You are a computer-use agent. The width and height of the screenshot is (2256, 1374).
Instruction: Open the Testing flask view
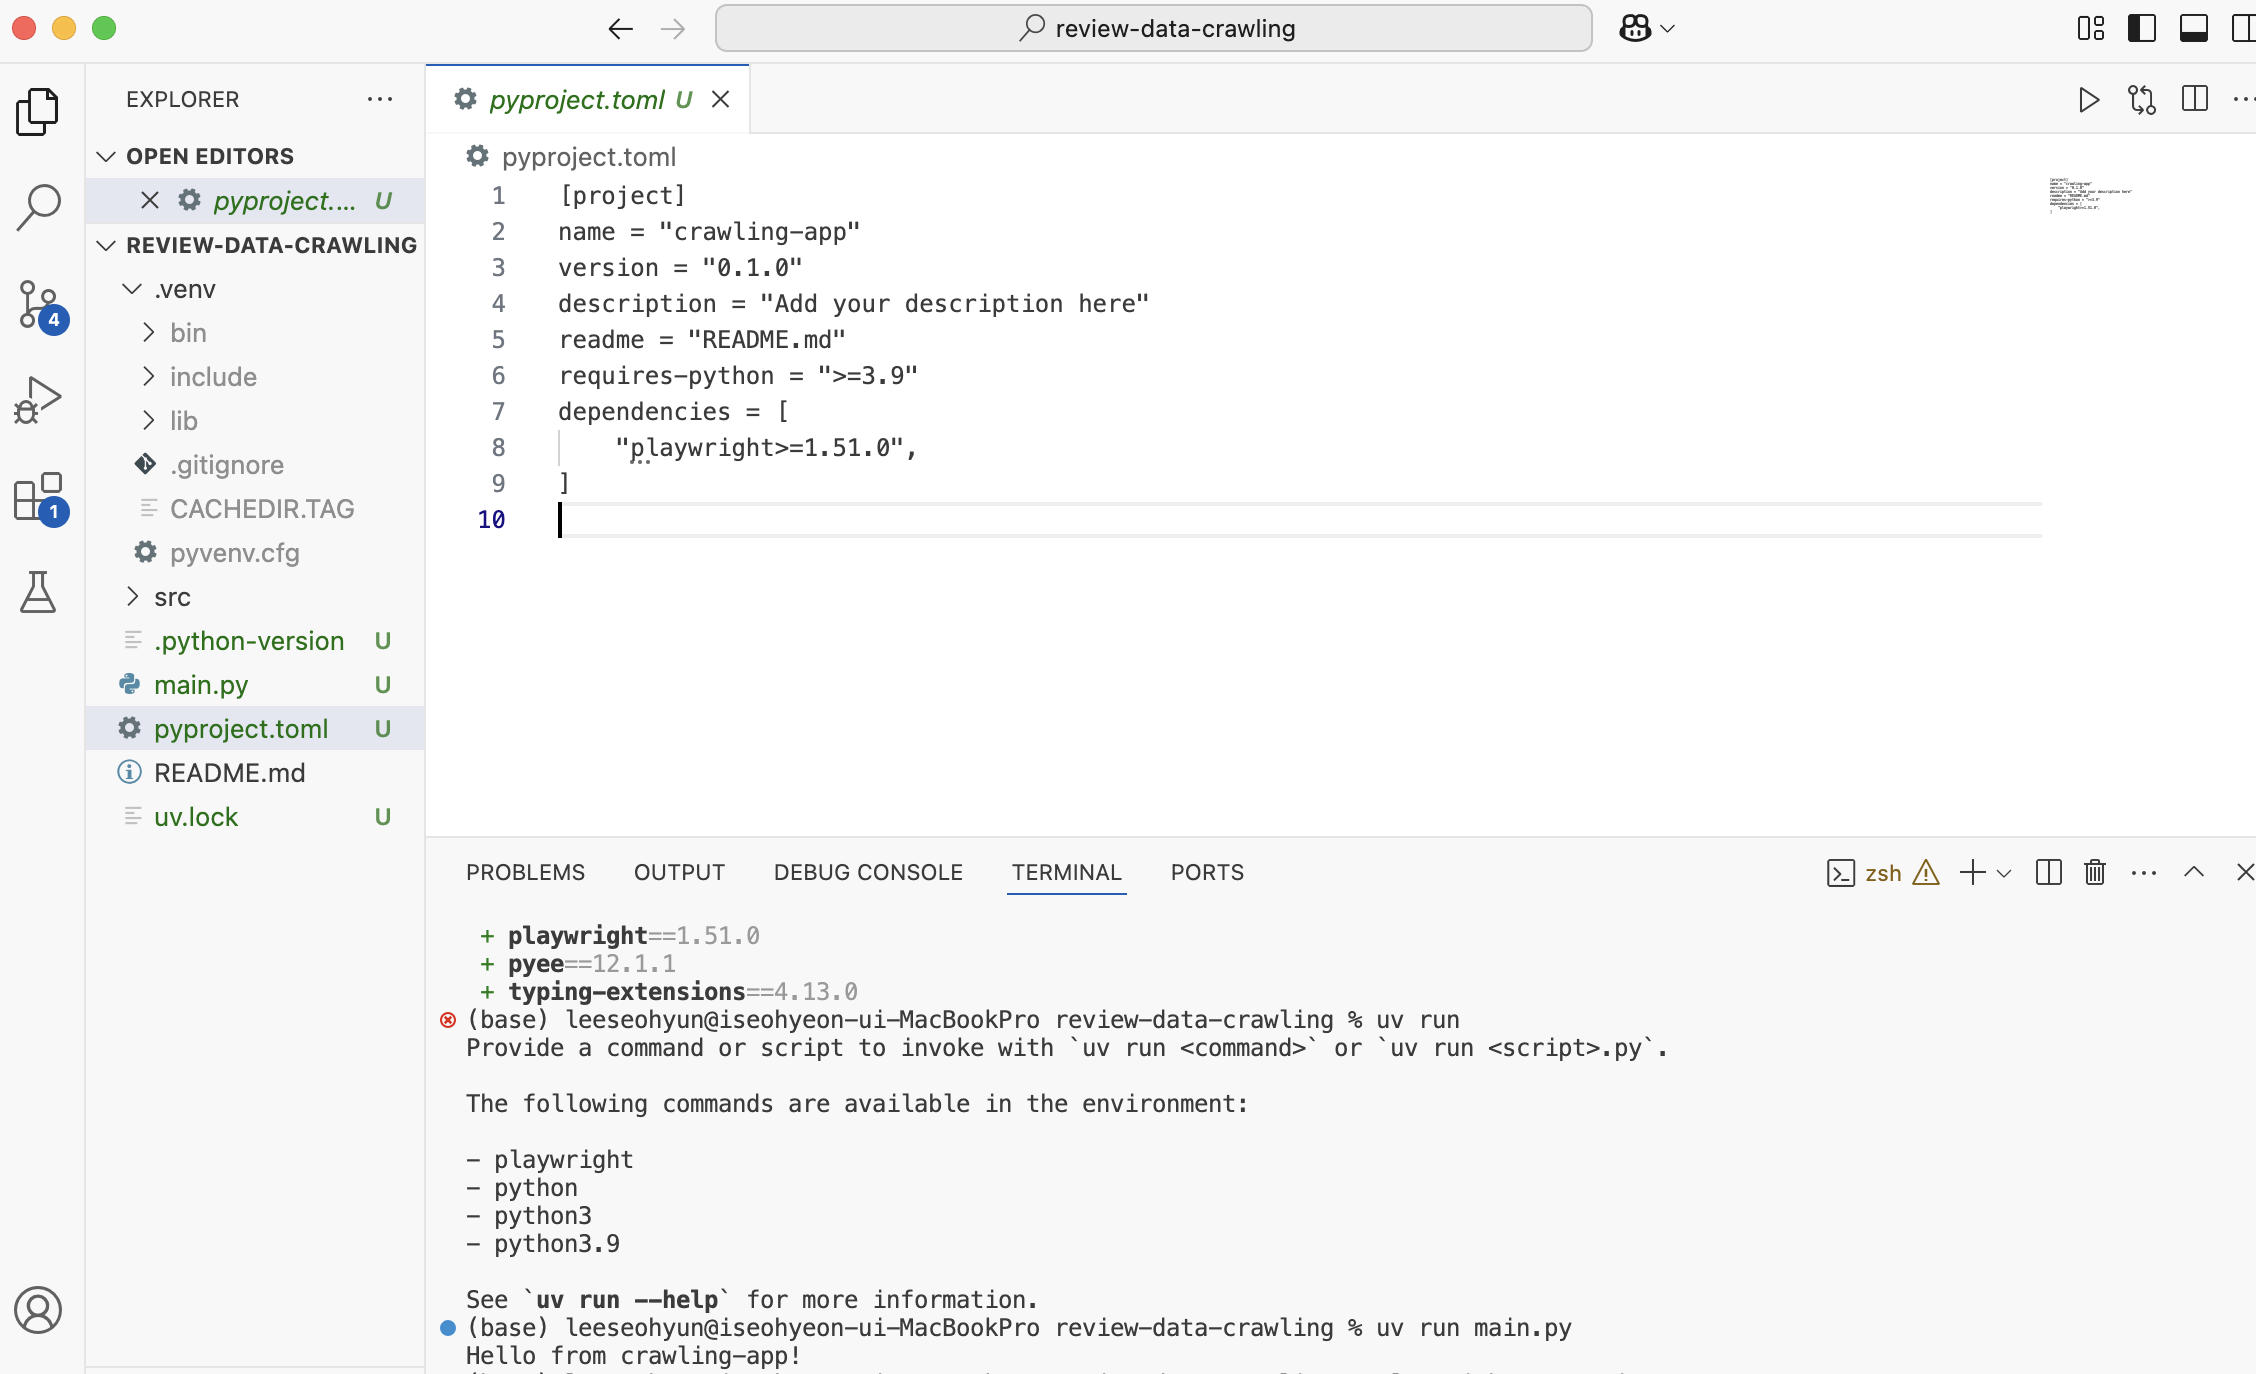click(x=38, y=592)
